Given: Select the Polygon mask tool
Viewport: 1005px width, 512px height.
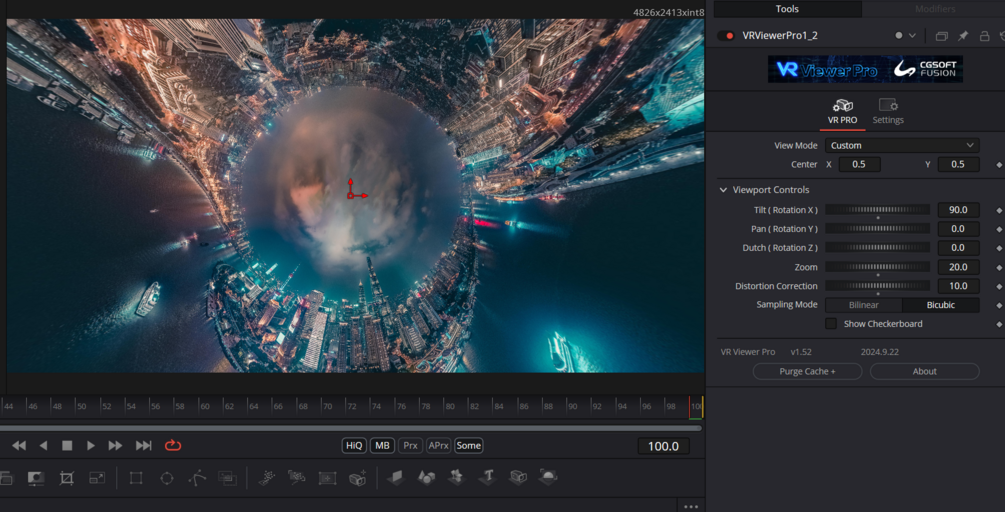Looking at the screenshot, I should [197, 478].
